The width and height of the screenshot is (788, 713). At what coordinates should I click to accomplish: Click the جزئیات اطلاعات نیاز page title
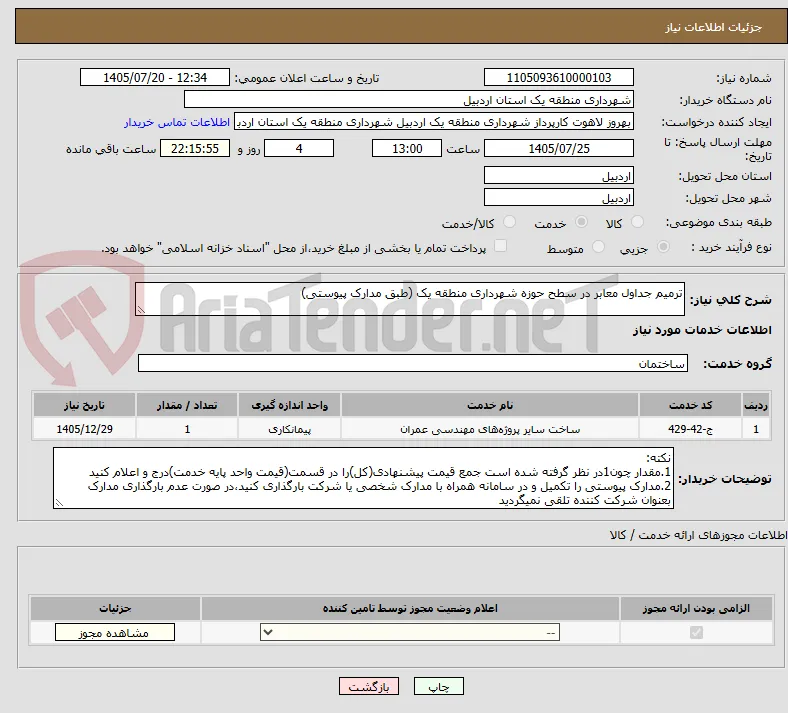tap(714, 27)
